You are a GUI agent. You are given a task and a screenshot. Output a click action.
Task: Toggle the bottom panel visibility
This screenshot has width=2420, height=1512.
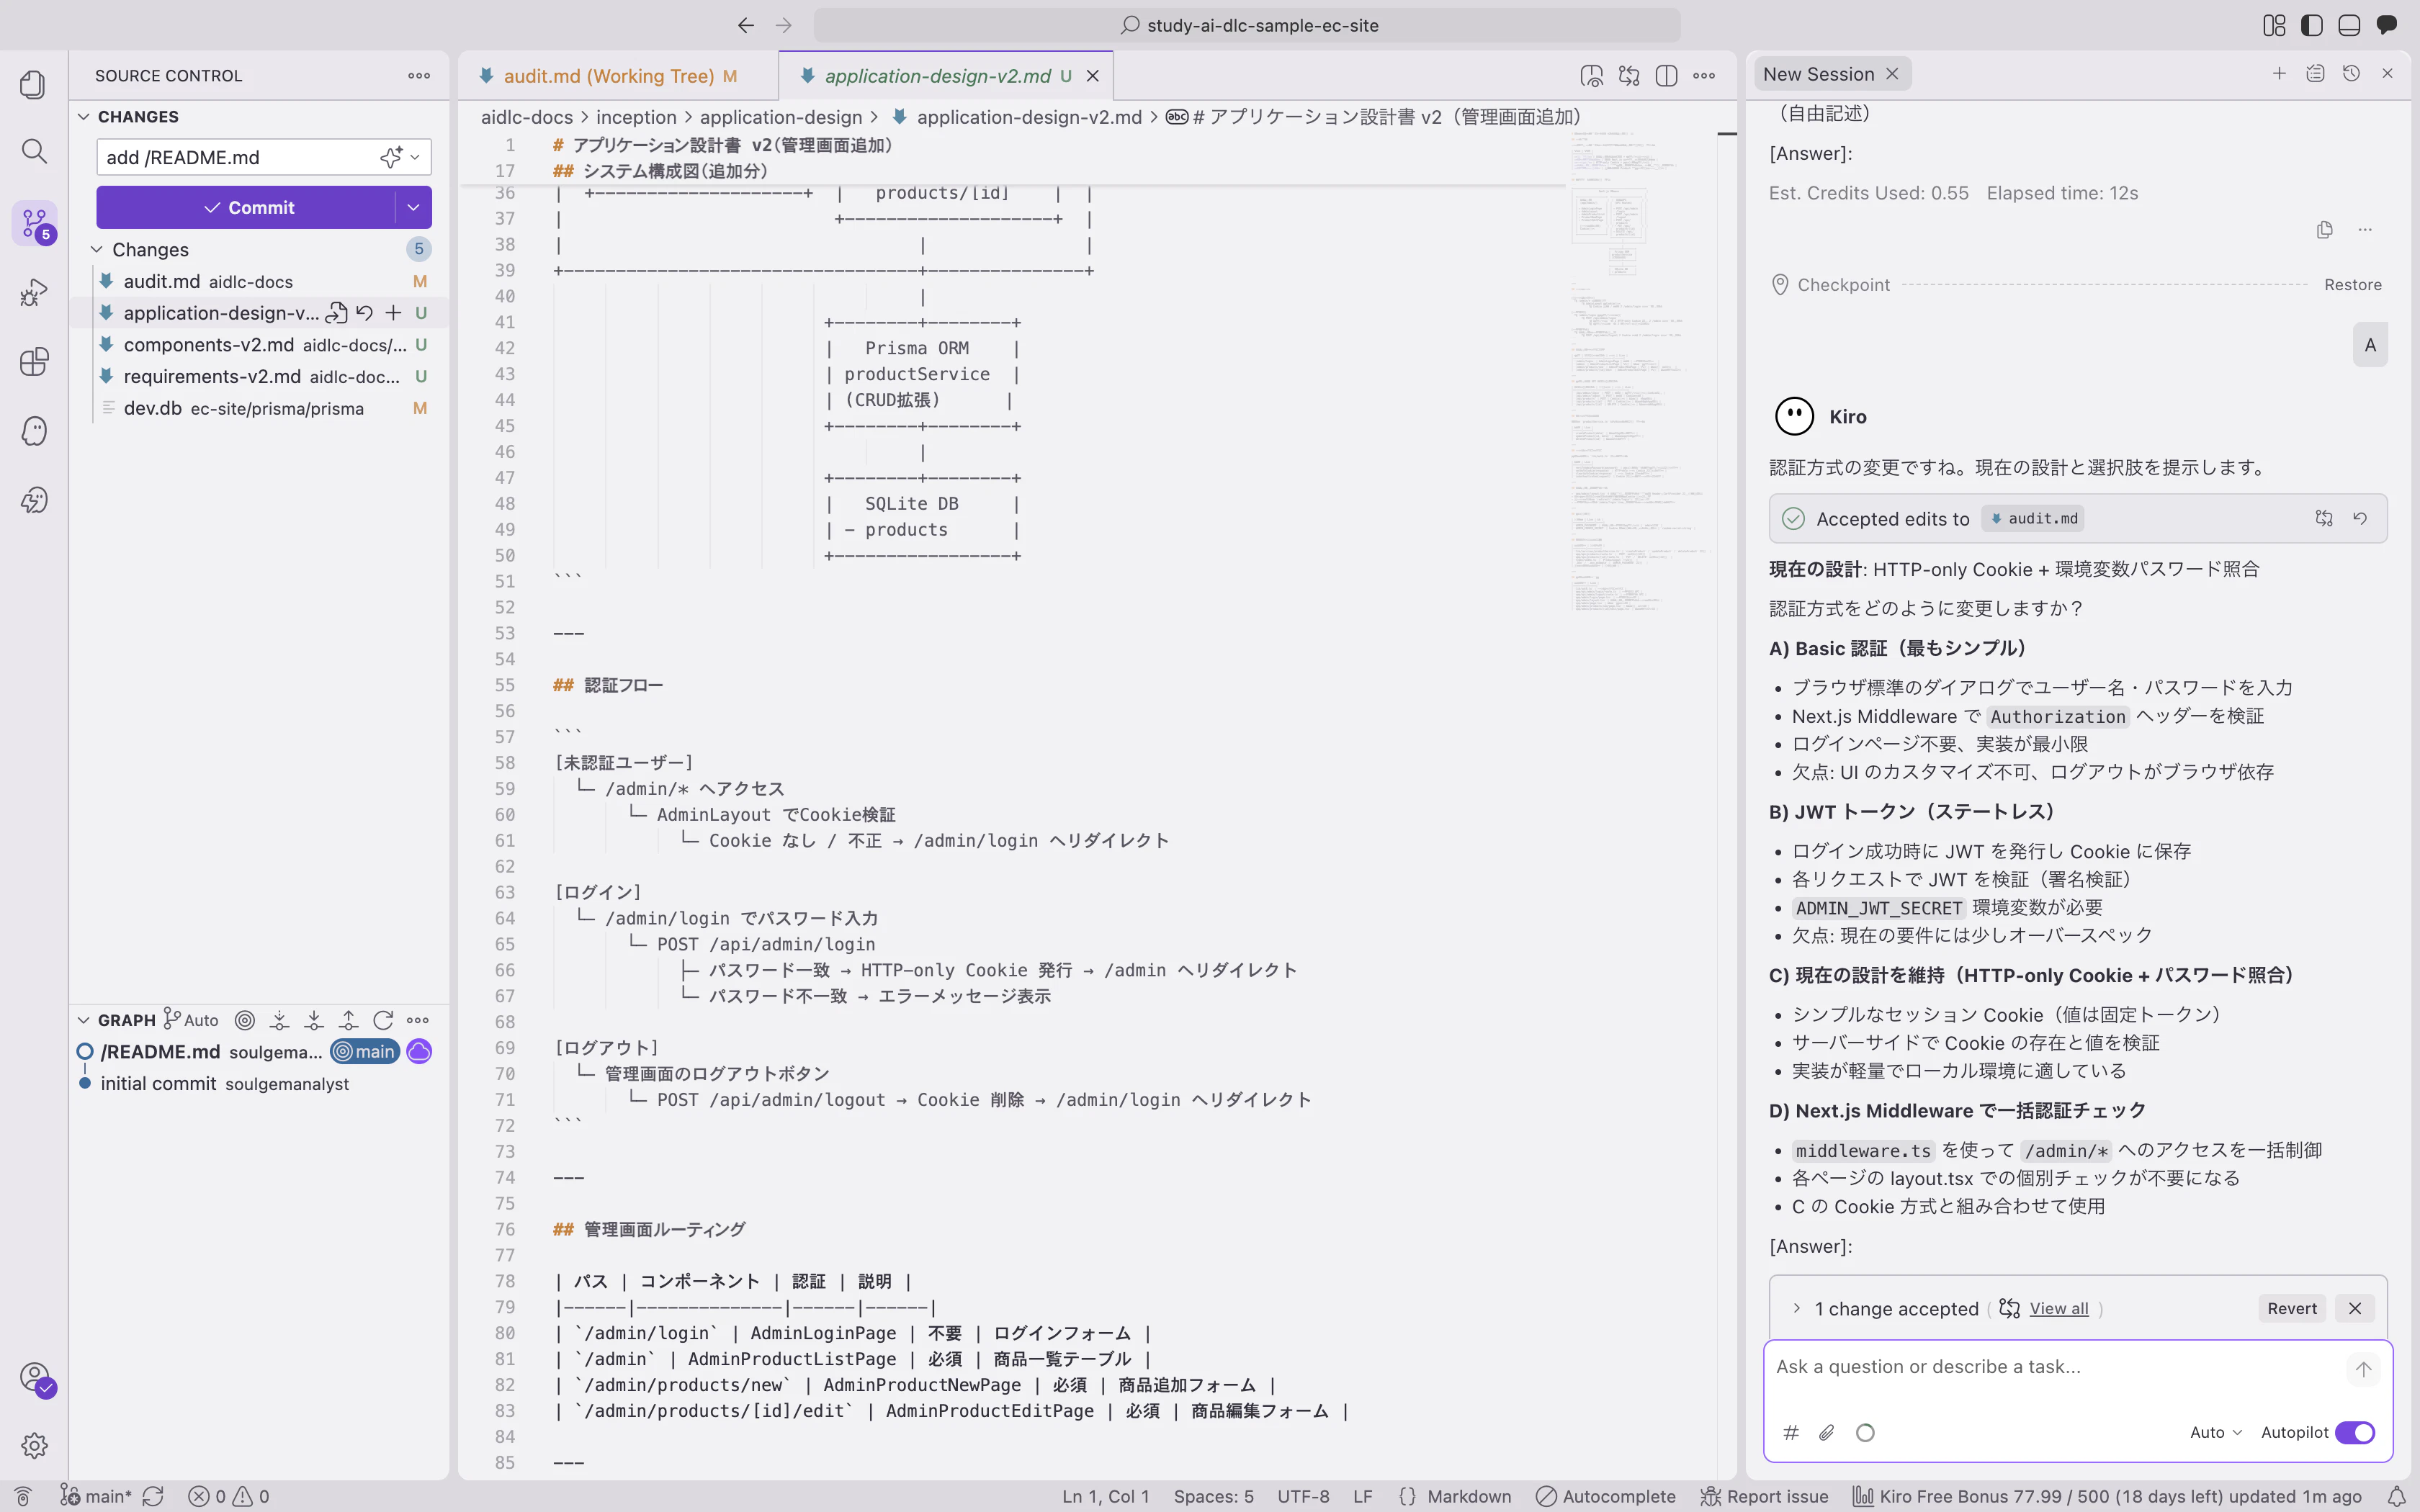(x=2349, y=25)
